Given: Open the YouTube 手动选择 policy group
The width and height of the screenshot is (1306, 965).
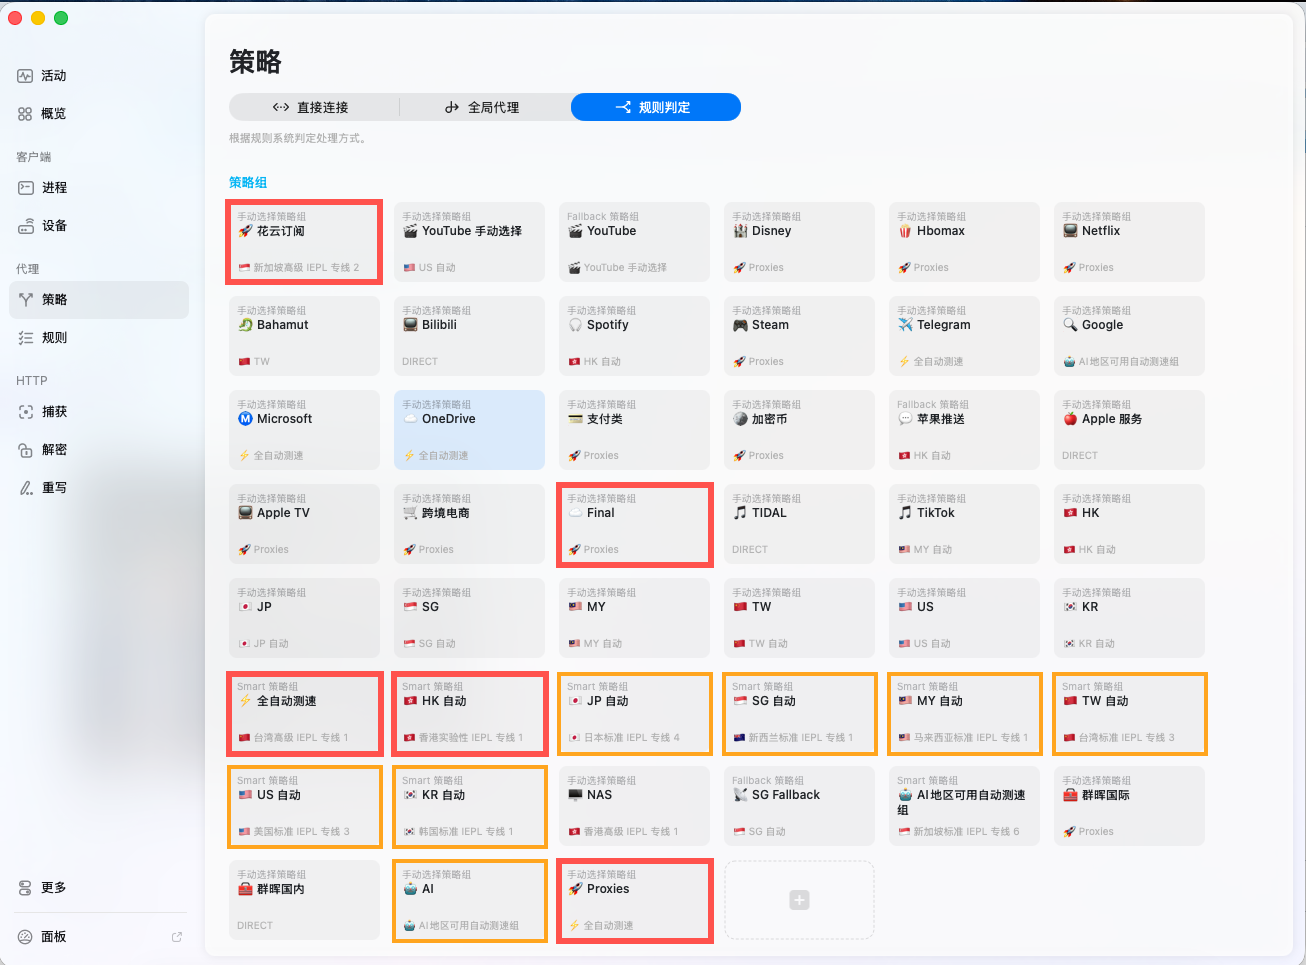Looking at the screenshot, I should click(x=469, y=242).
